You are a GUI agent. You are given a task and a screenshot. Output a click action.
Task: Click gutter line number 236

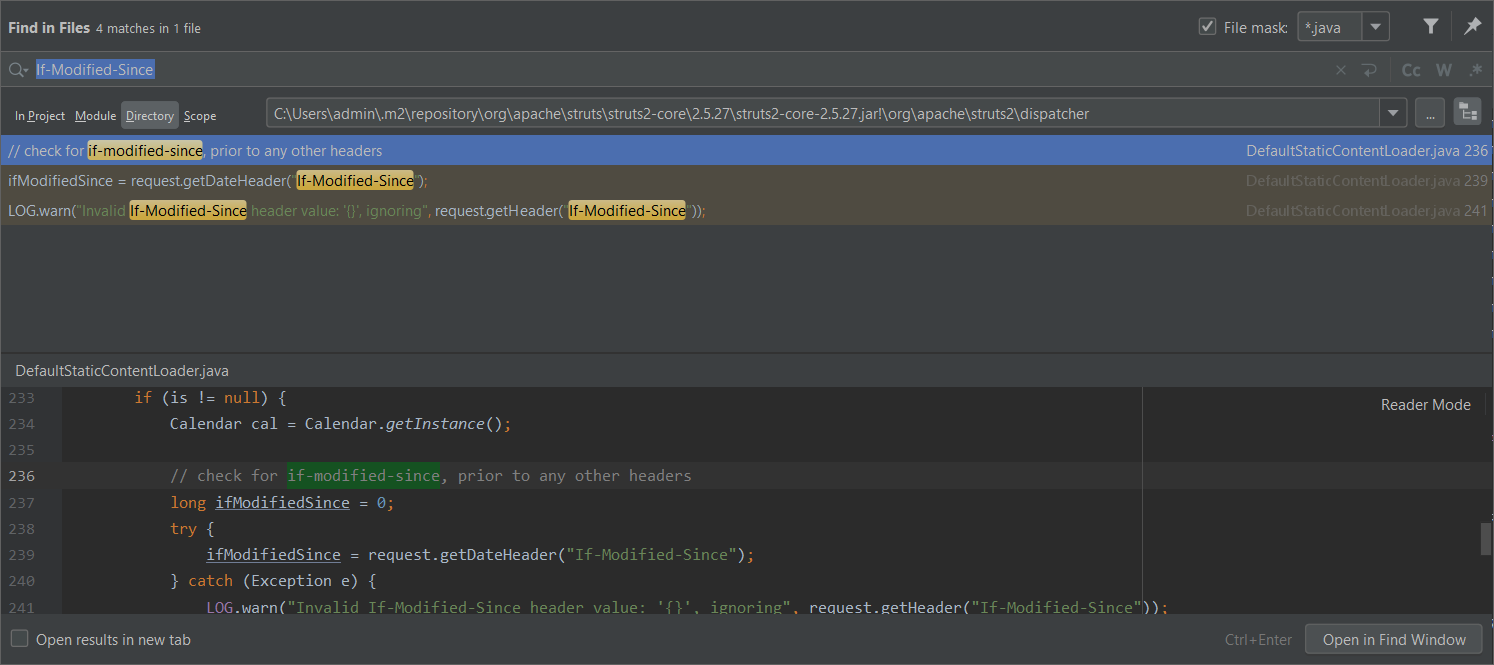pos(21,476)
